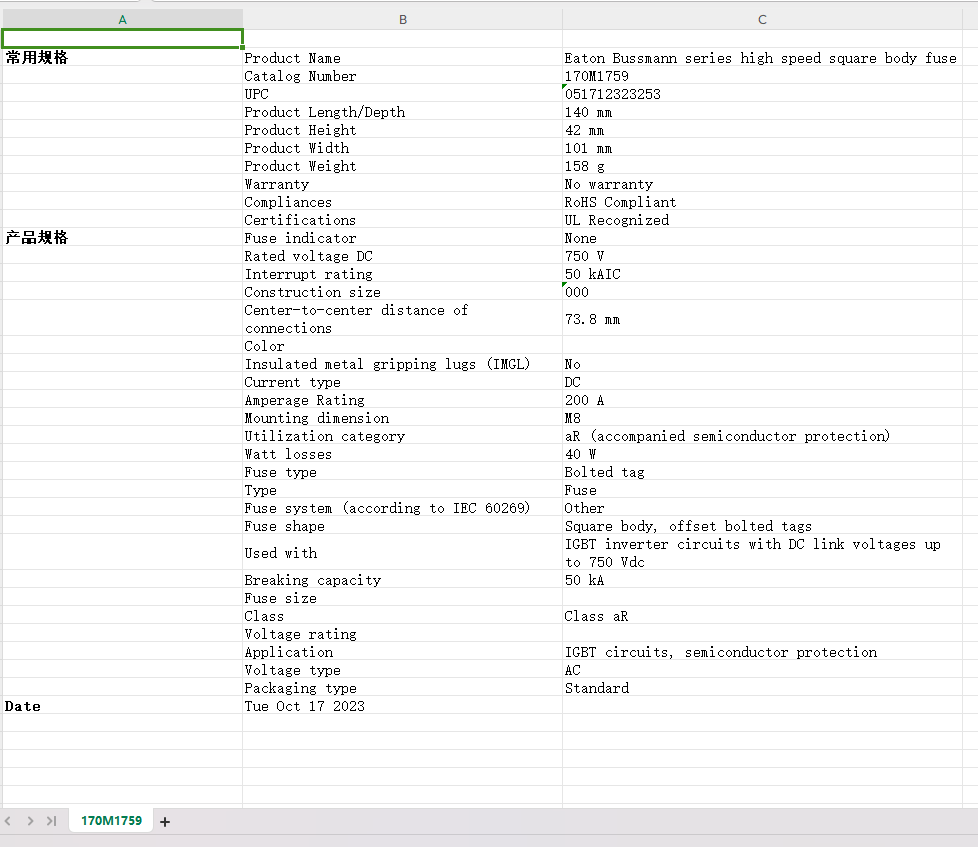The height and width of the screenshot is (847, 978).
Task: Select the Product Length/Depth cell
Action: point(402,112)
